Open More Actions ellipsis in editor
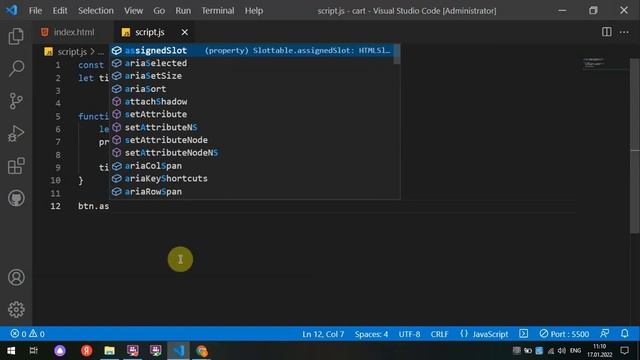Image resolution: width=640 pixels, height=360 pixels. [624, 32]
